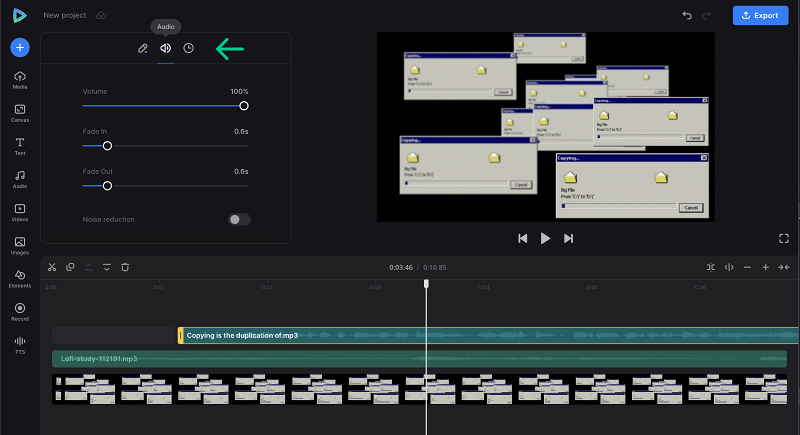Click the New project title
The height and width of the screenshot is (435, 800).
pos(65,15)
